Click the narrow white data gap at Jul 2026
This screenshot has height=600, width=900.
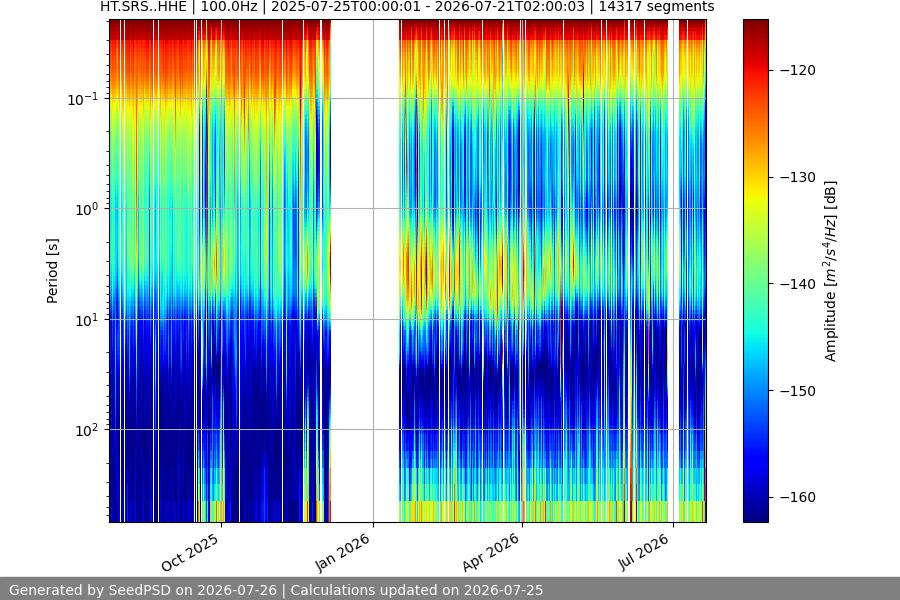pos(673,271)
